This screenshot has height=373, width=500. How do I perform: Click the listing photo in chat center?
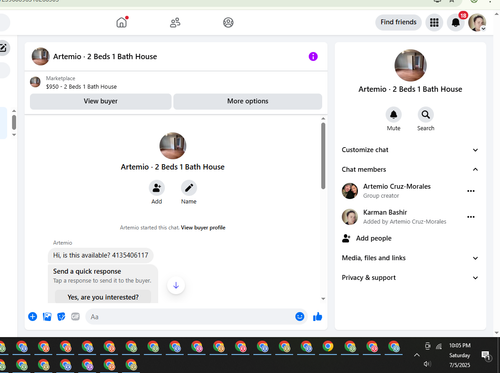click(173, 146)
